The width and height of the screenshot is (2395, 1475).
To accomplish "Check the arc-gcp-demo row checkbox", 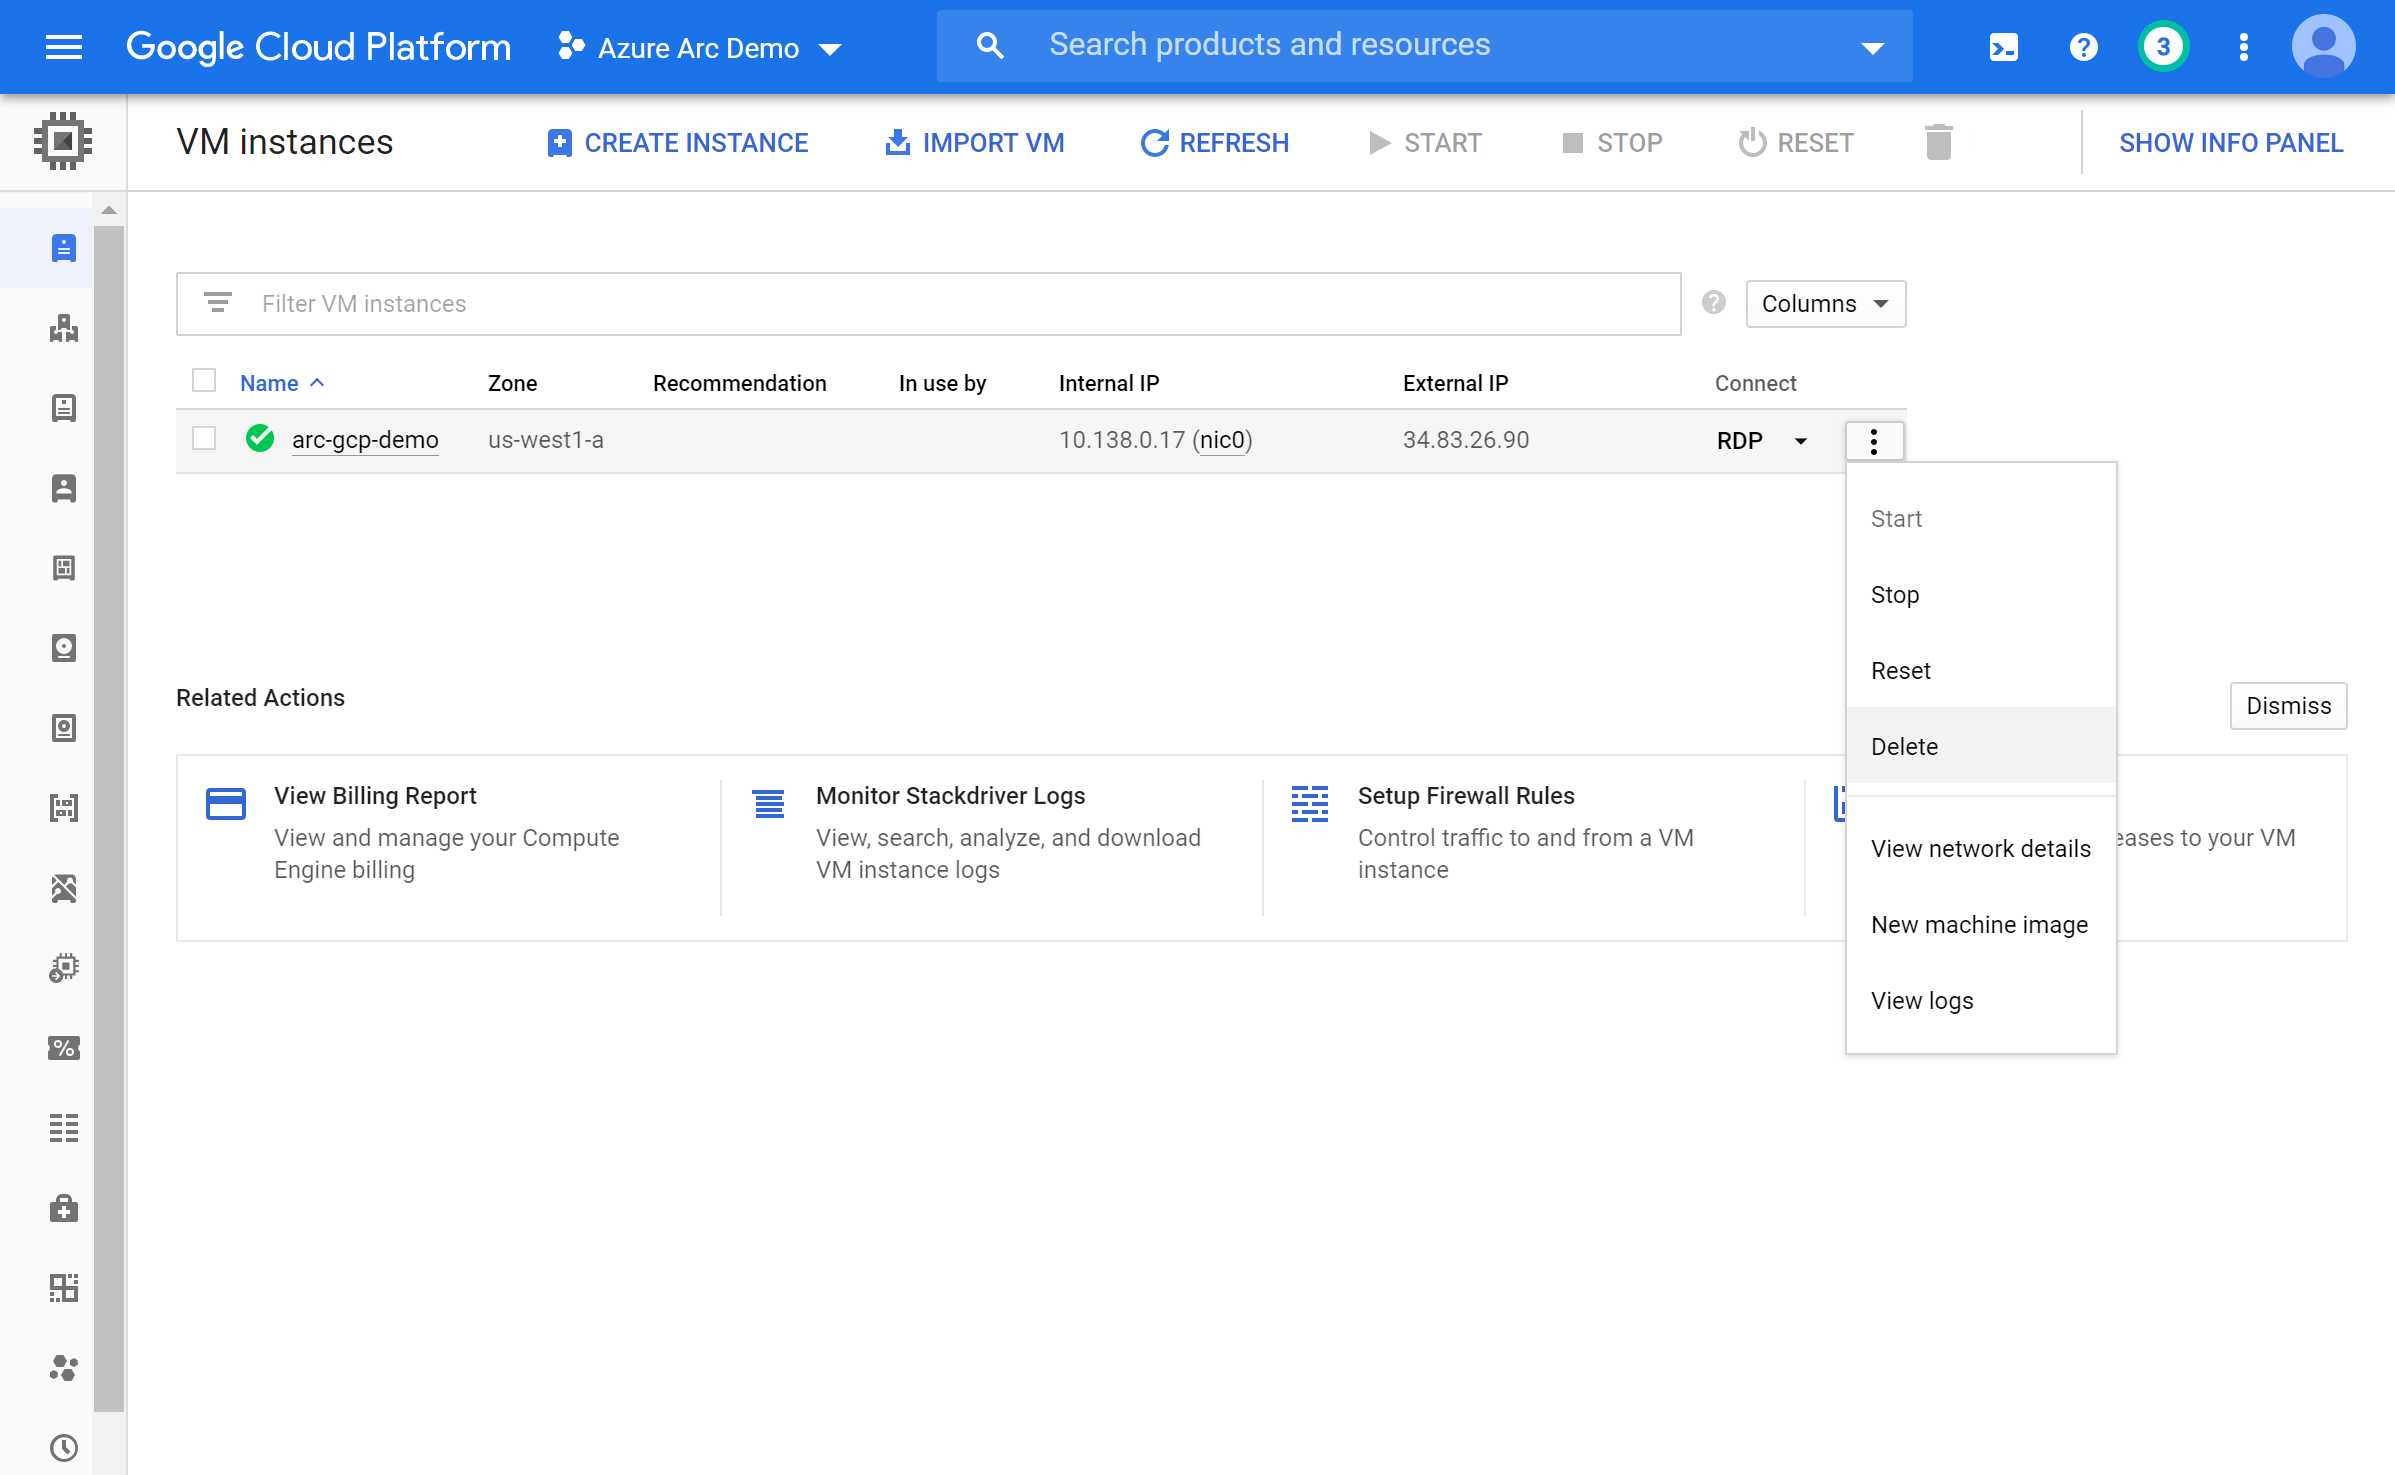I will 204,439.
